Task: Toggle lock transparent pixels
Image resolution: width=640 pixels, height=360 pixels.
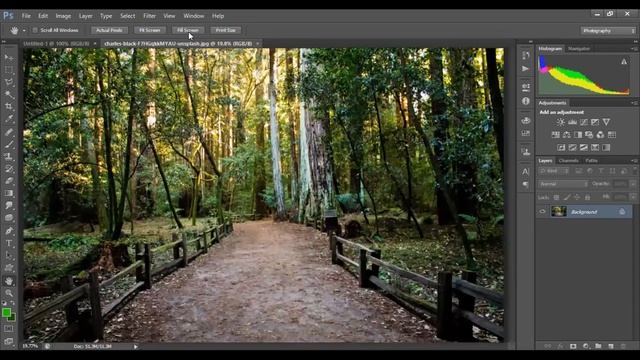Action: click(556, 197)
